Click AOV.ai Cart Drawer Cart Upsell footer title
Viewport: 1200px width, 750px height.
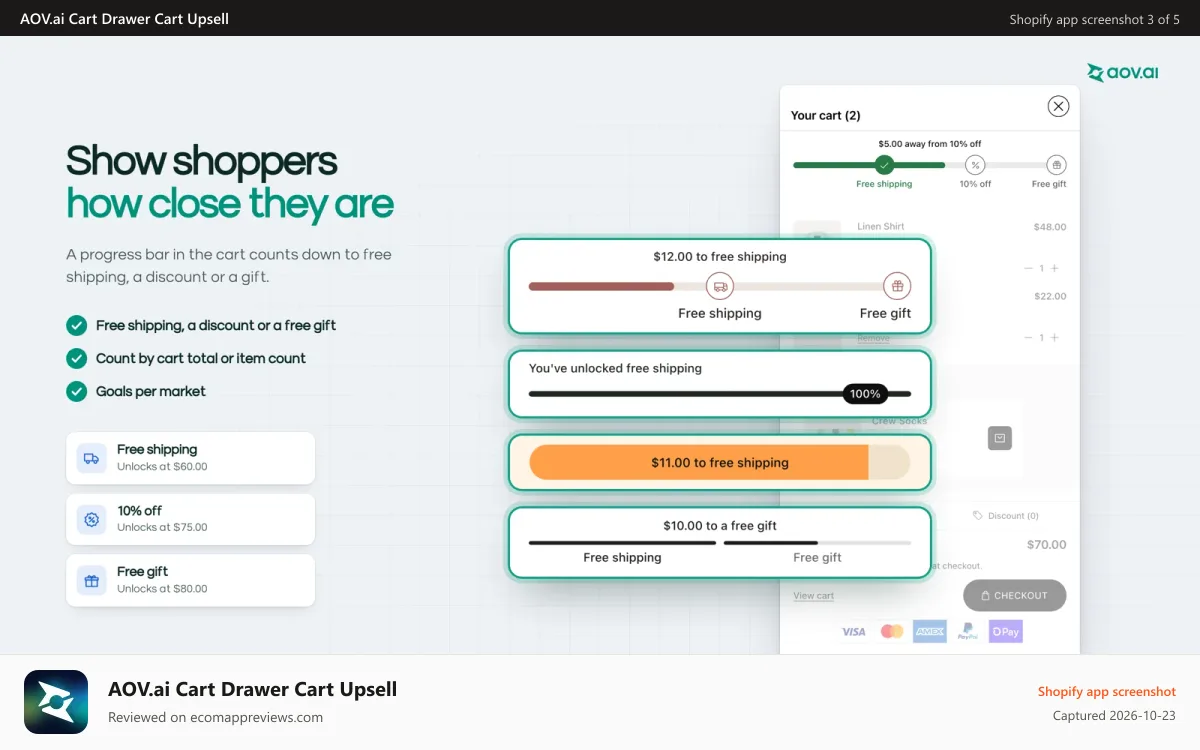pos(252,689)
